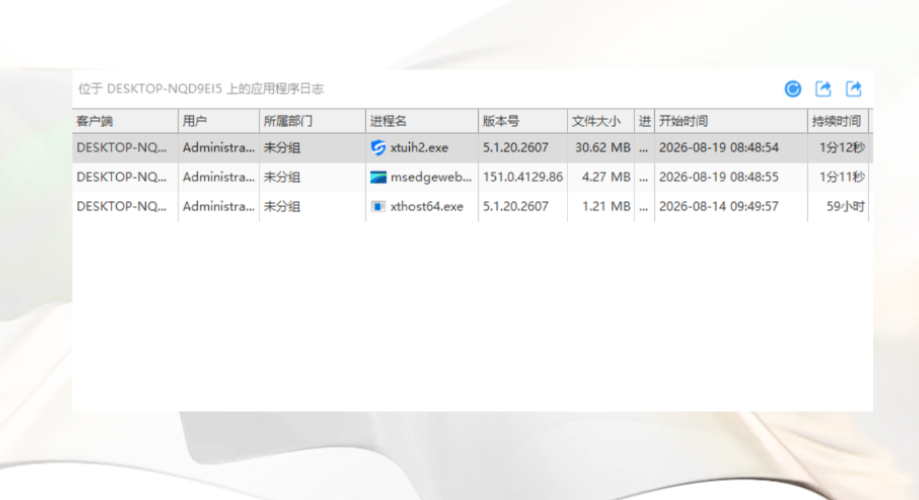The width and height of the screenshot is (919, 500).
Task: Click the ellipsis cell in xthost64 row
Action: click(644, 206)
